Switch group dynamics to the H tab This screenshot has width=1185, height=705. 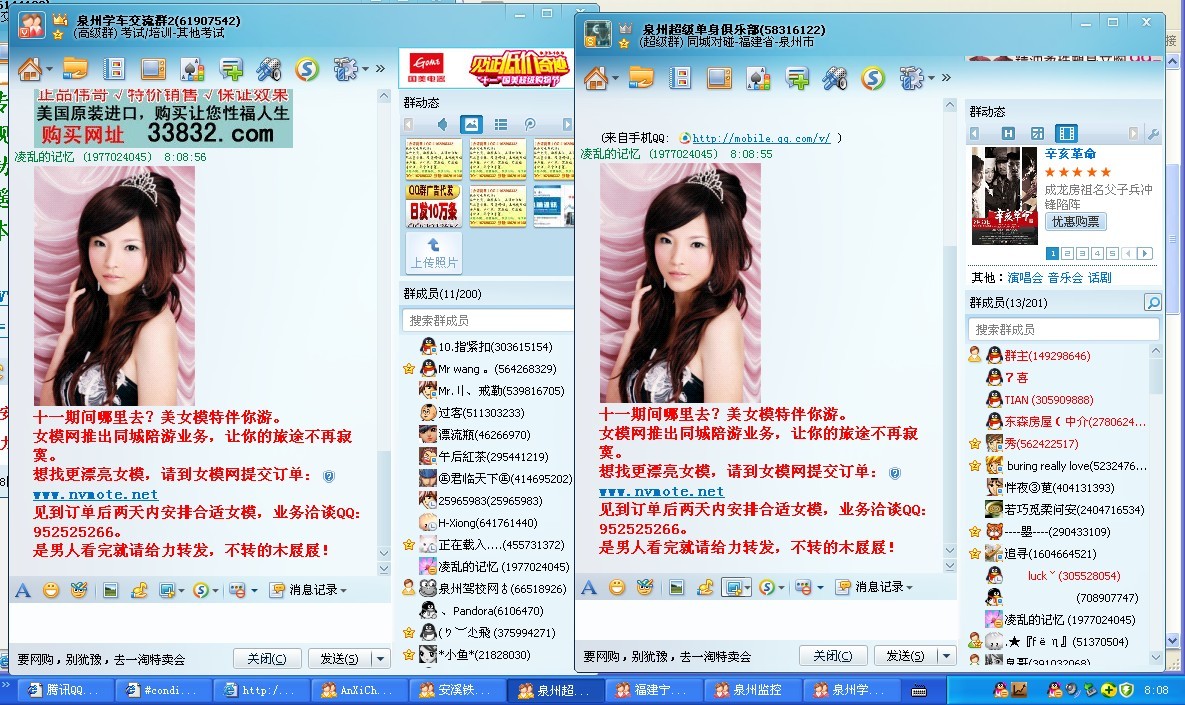1008,134
